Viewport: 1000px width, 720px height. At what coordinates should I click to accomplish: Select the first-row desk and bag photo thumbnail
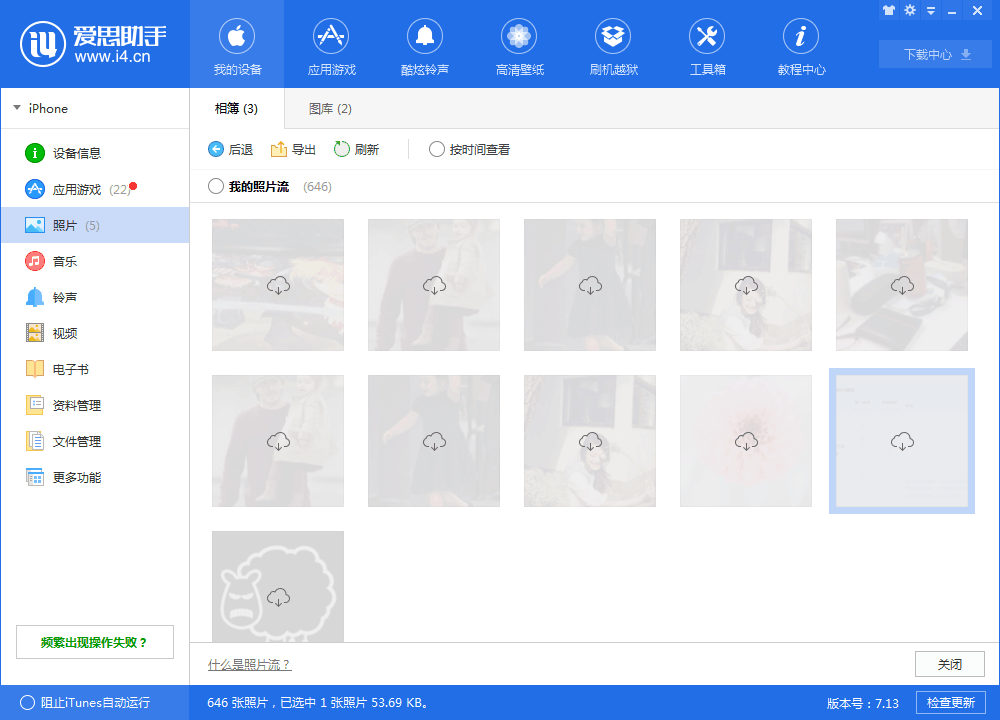click(x=902, y=285)
